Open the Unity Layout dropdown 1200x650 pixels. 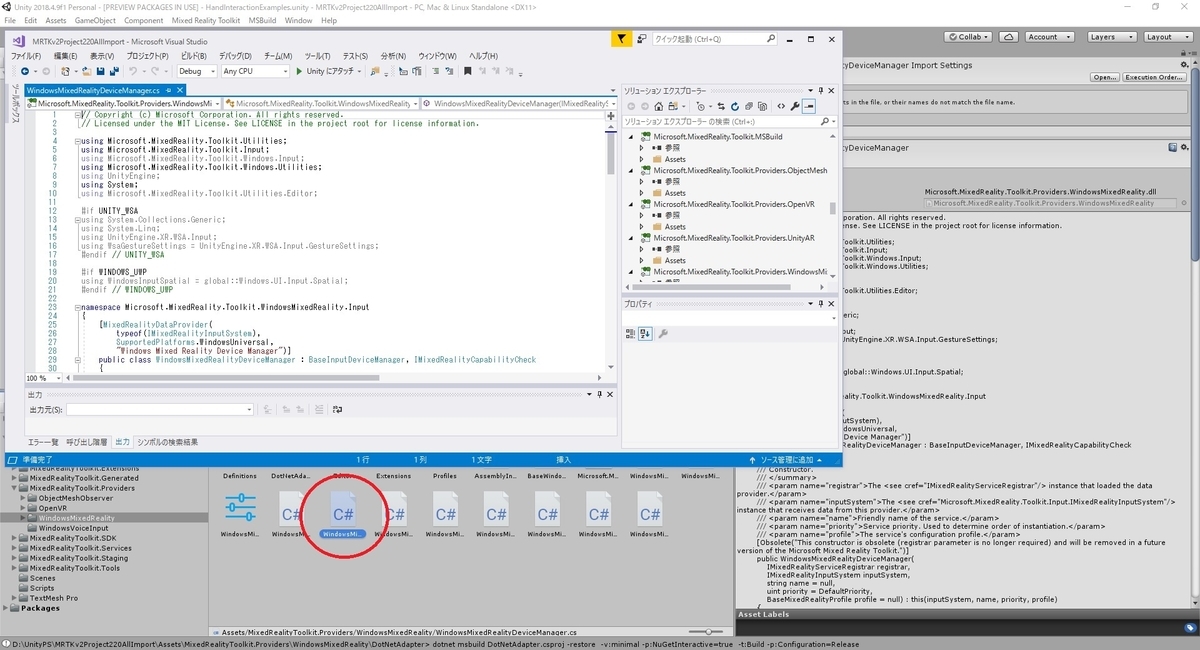click(1169, 37)
